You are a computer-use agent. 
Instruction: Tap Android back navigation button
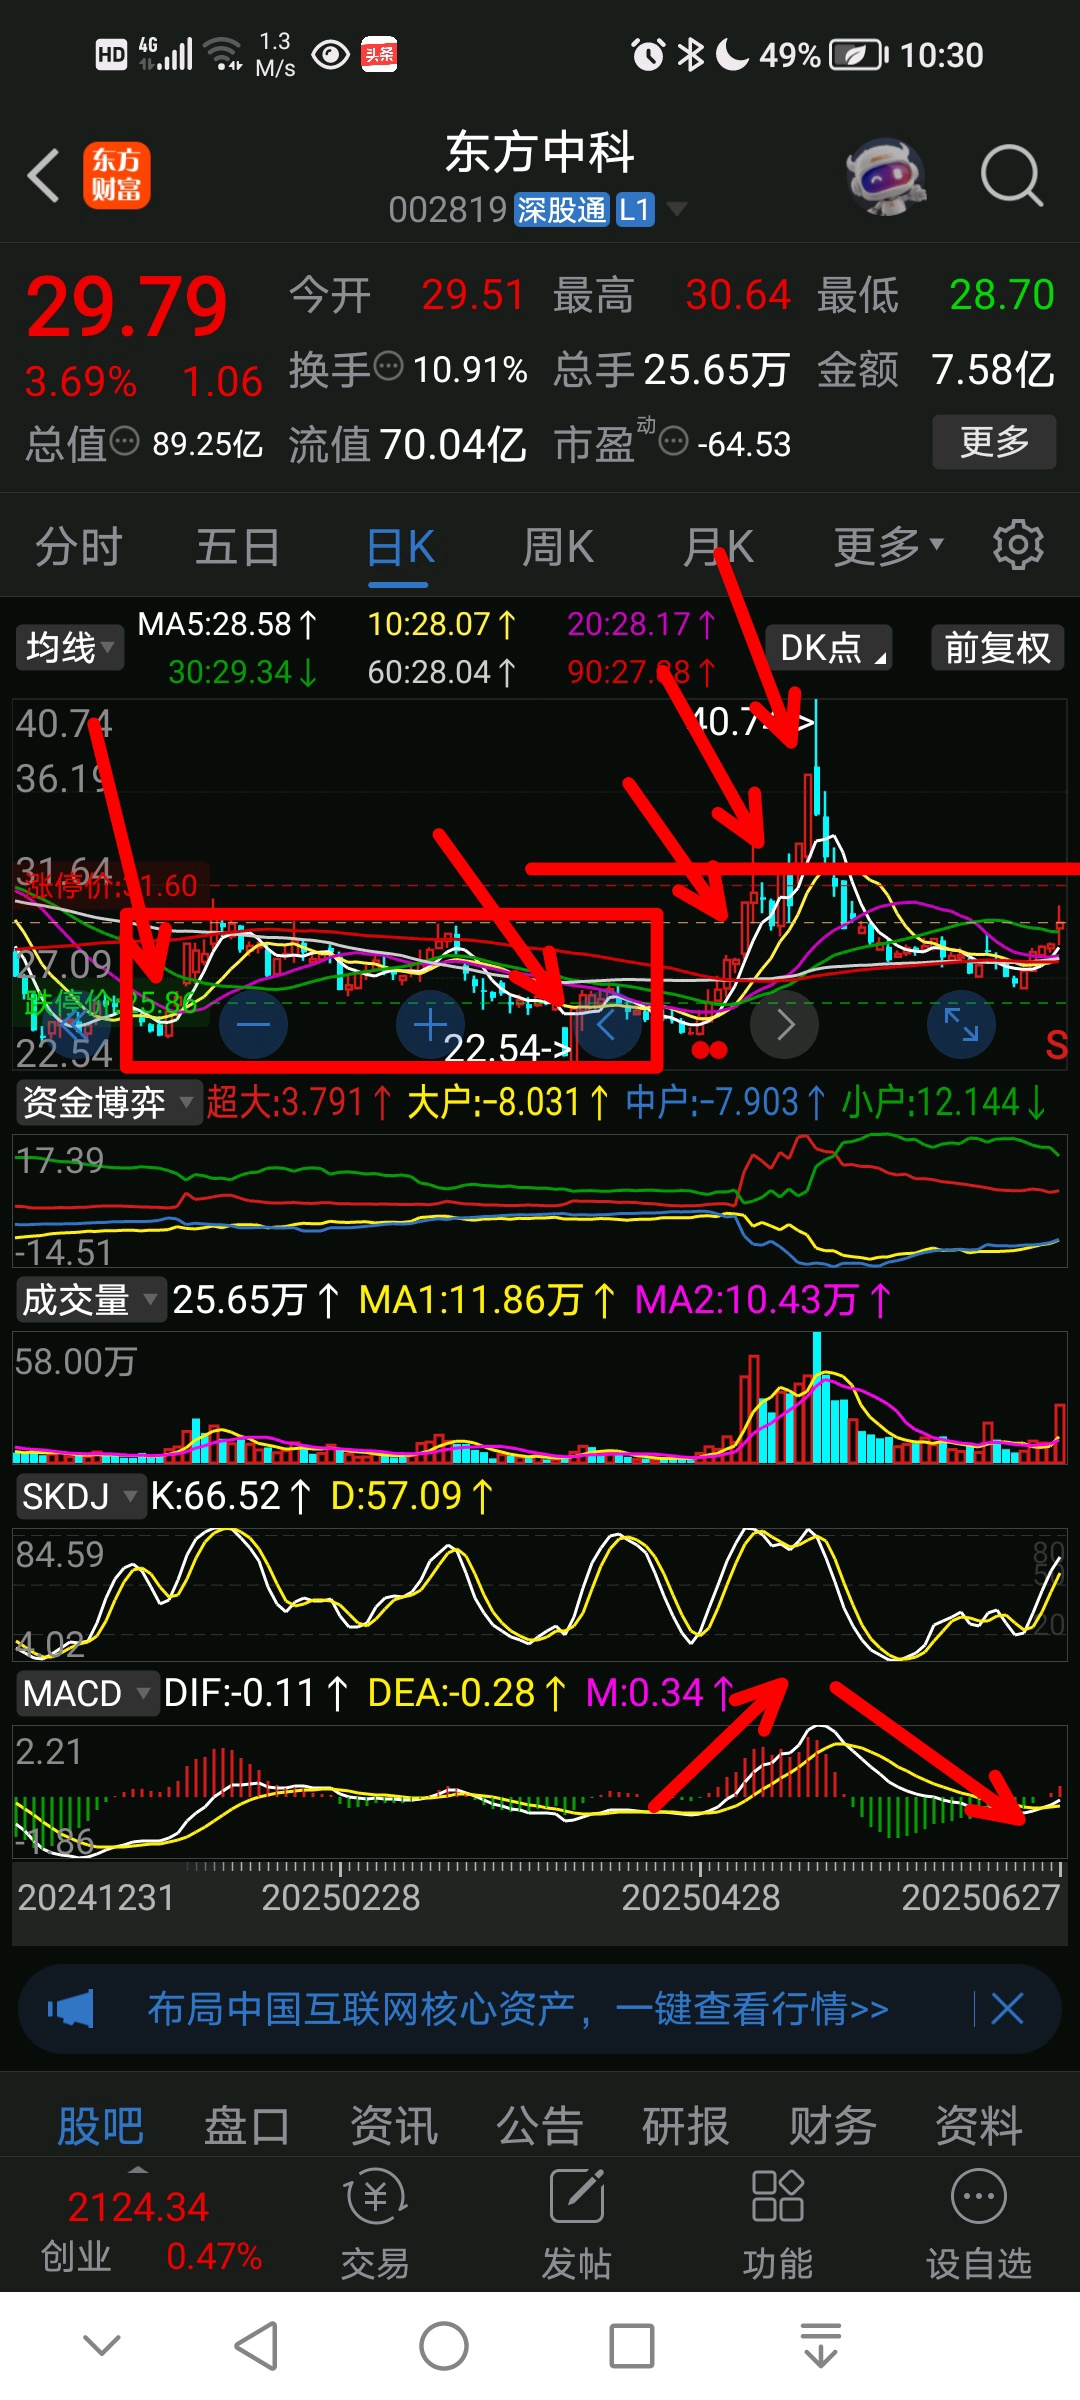256,2346
